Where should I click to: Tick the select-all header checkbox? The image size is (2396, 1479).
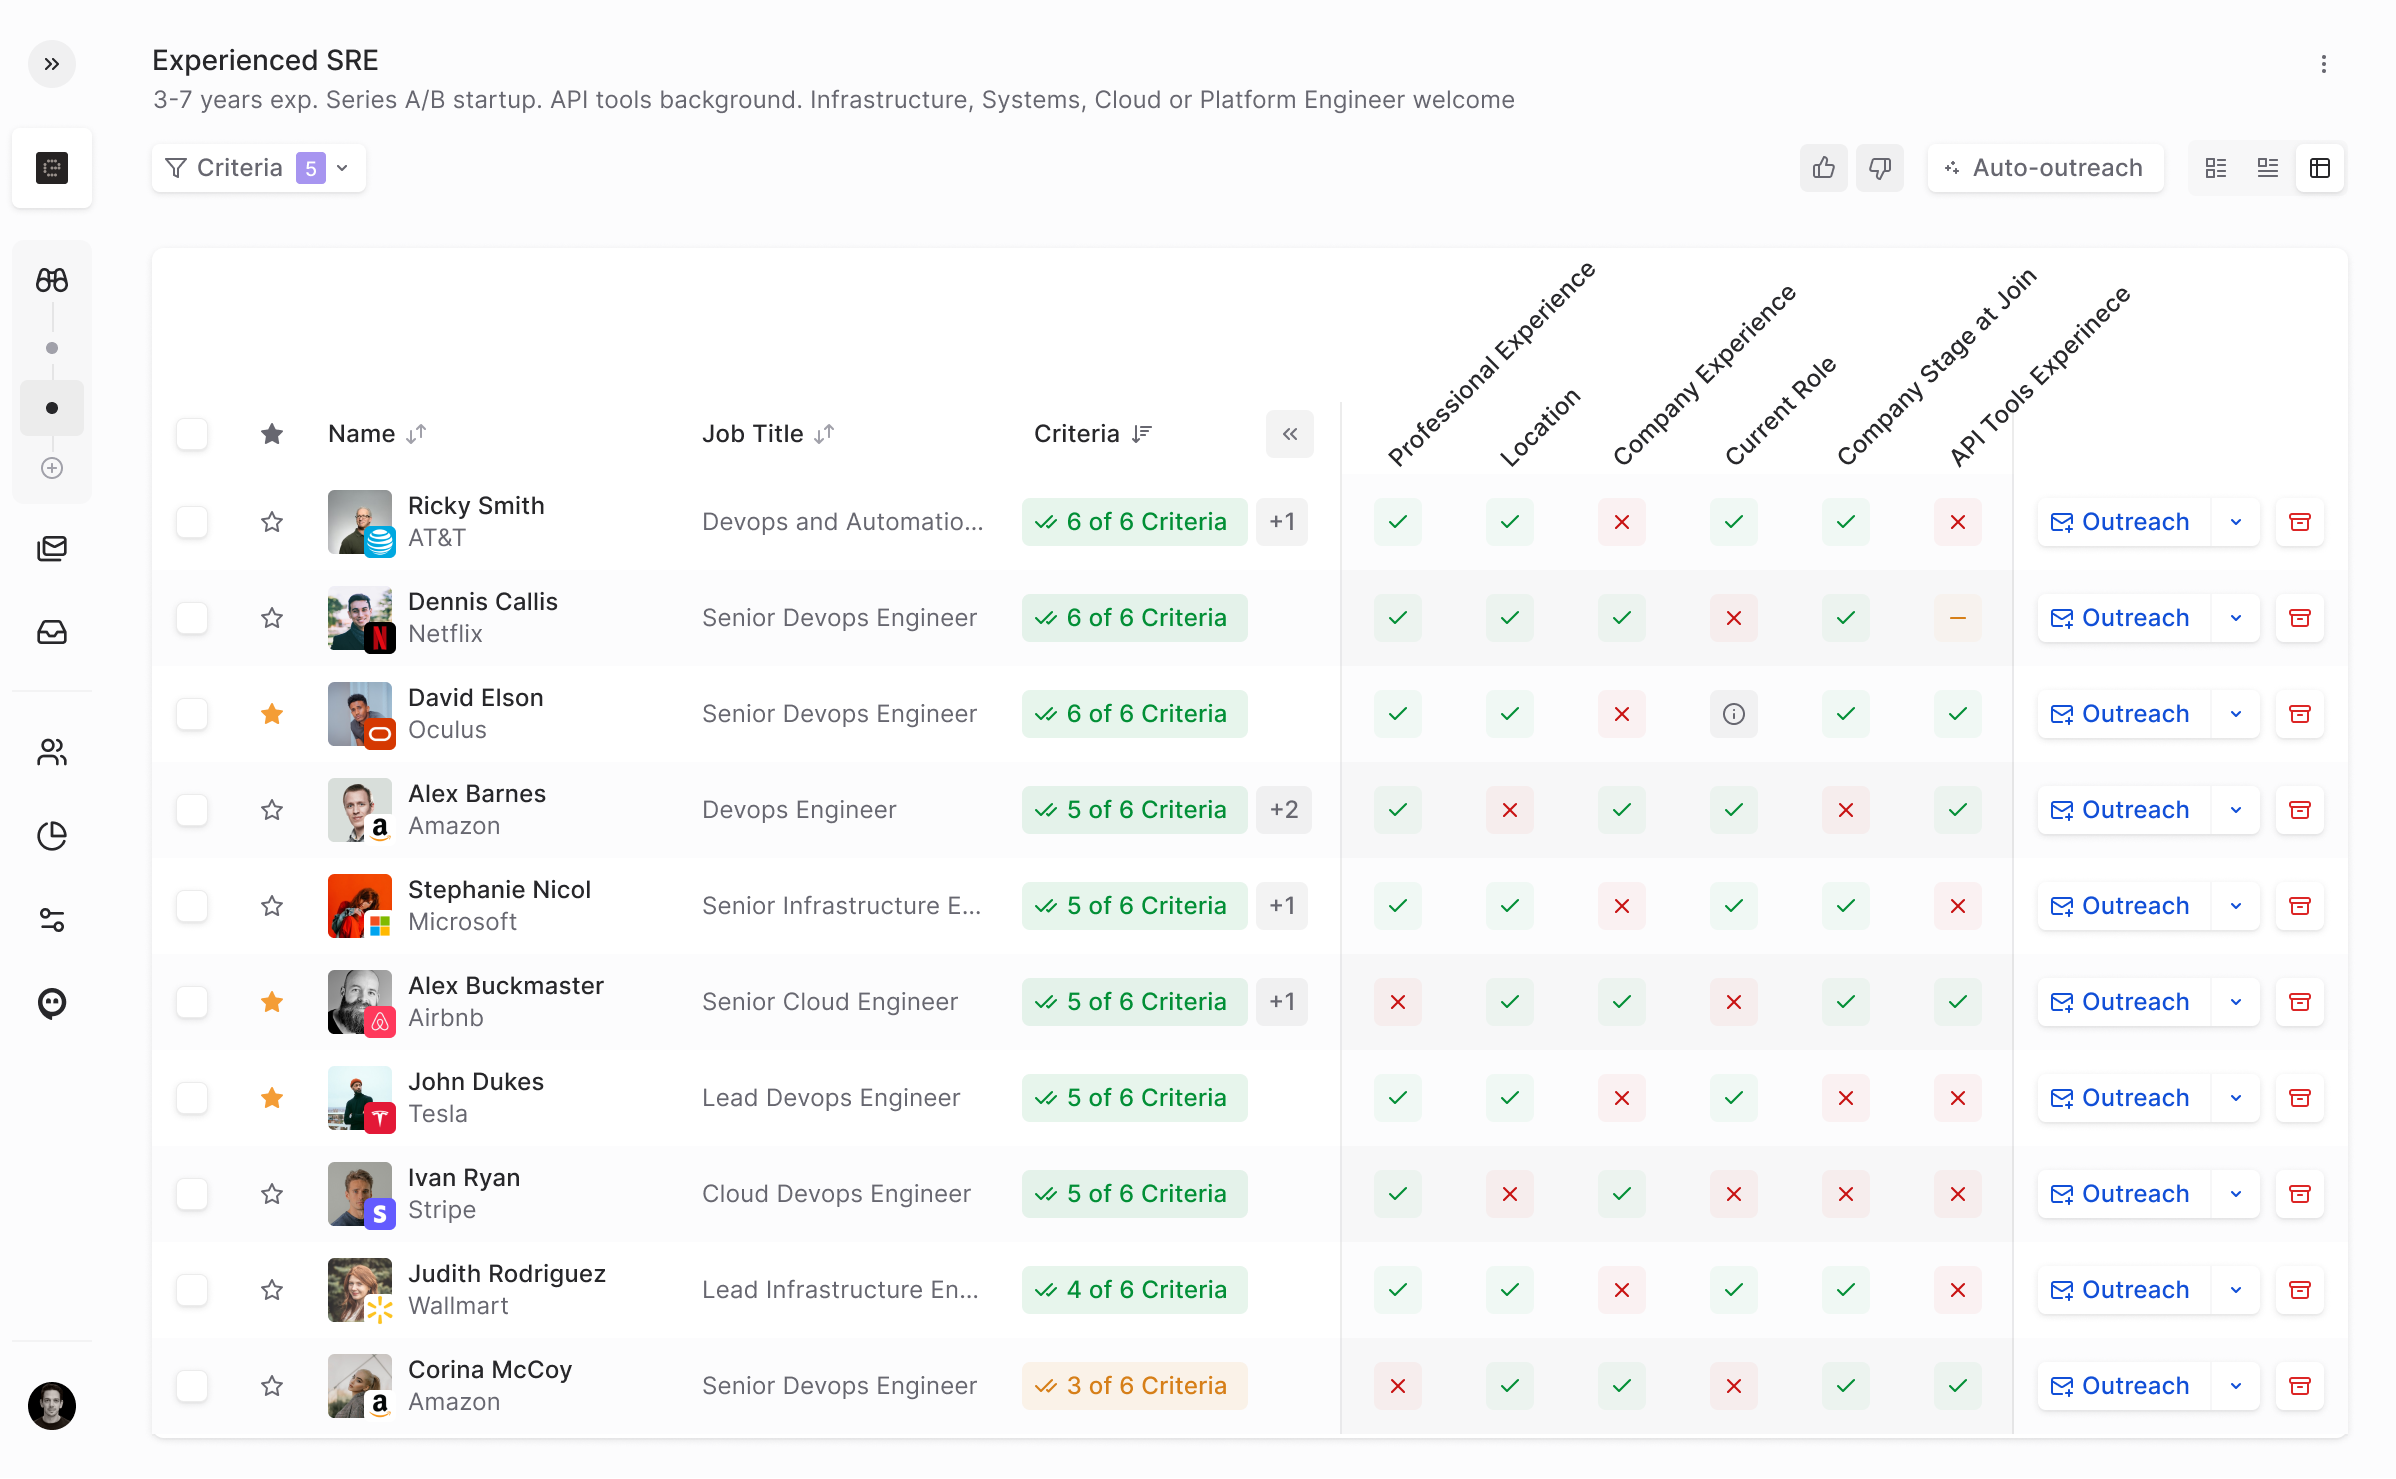click(192, 434)
